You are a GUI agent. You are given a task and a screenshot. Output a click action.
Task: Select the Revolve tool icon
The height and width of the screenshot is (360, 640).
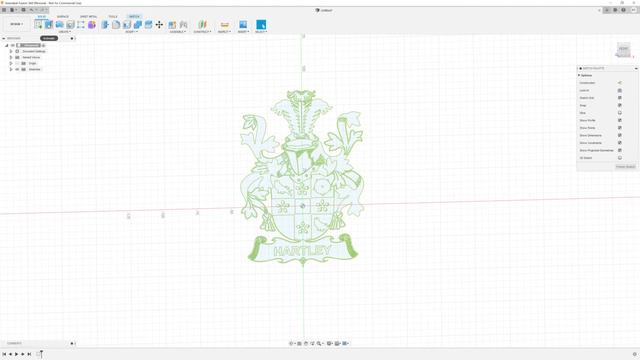(x=60, y=24)
